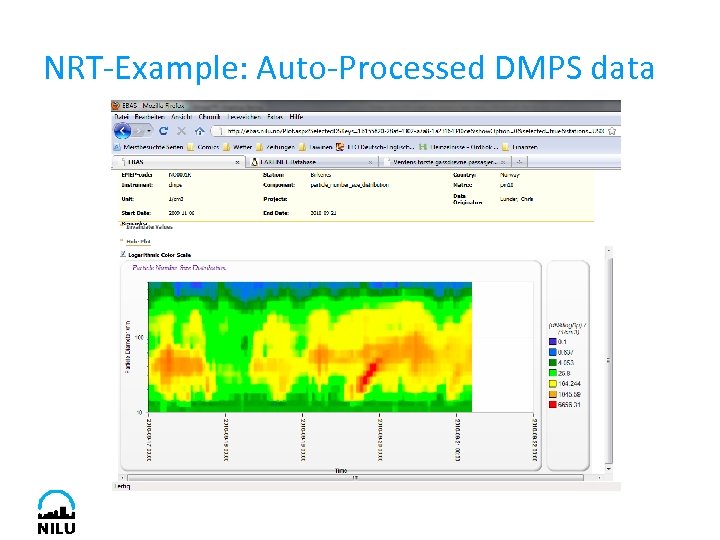The height and width of the screenshot is (540, 720).
Task: Switch to the Verdens beste tab
Action: click(444, 162)
